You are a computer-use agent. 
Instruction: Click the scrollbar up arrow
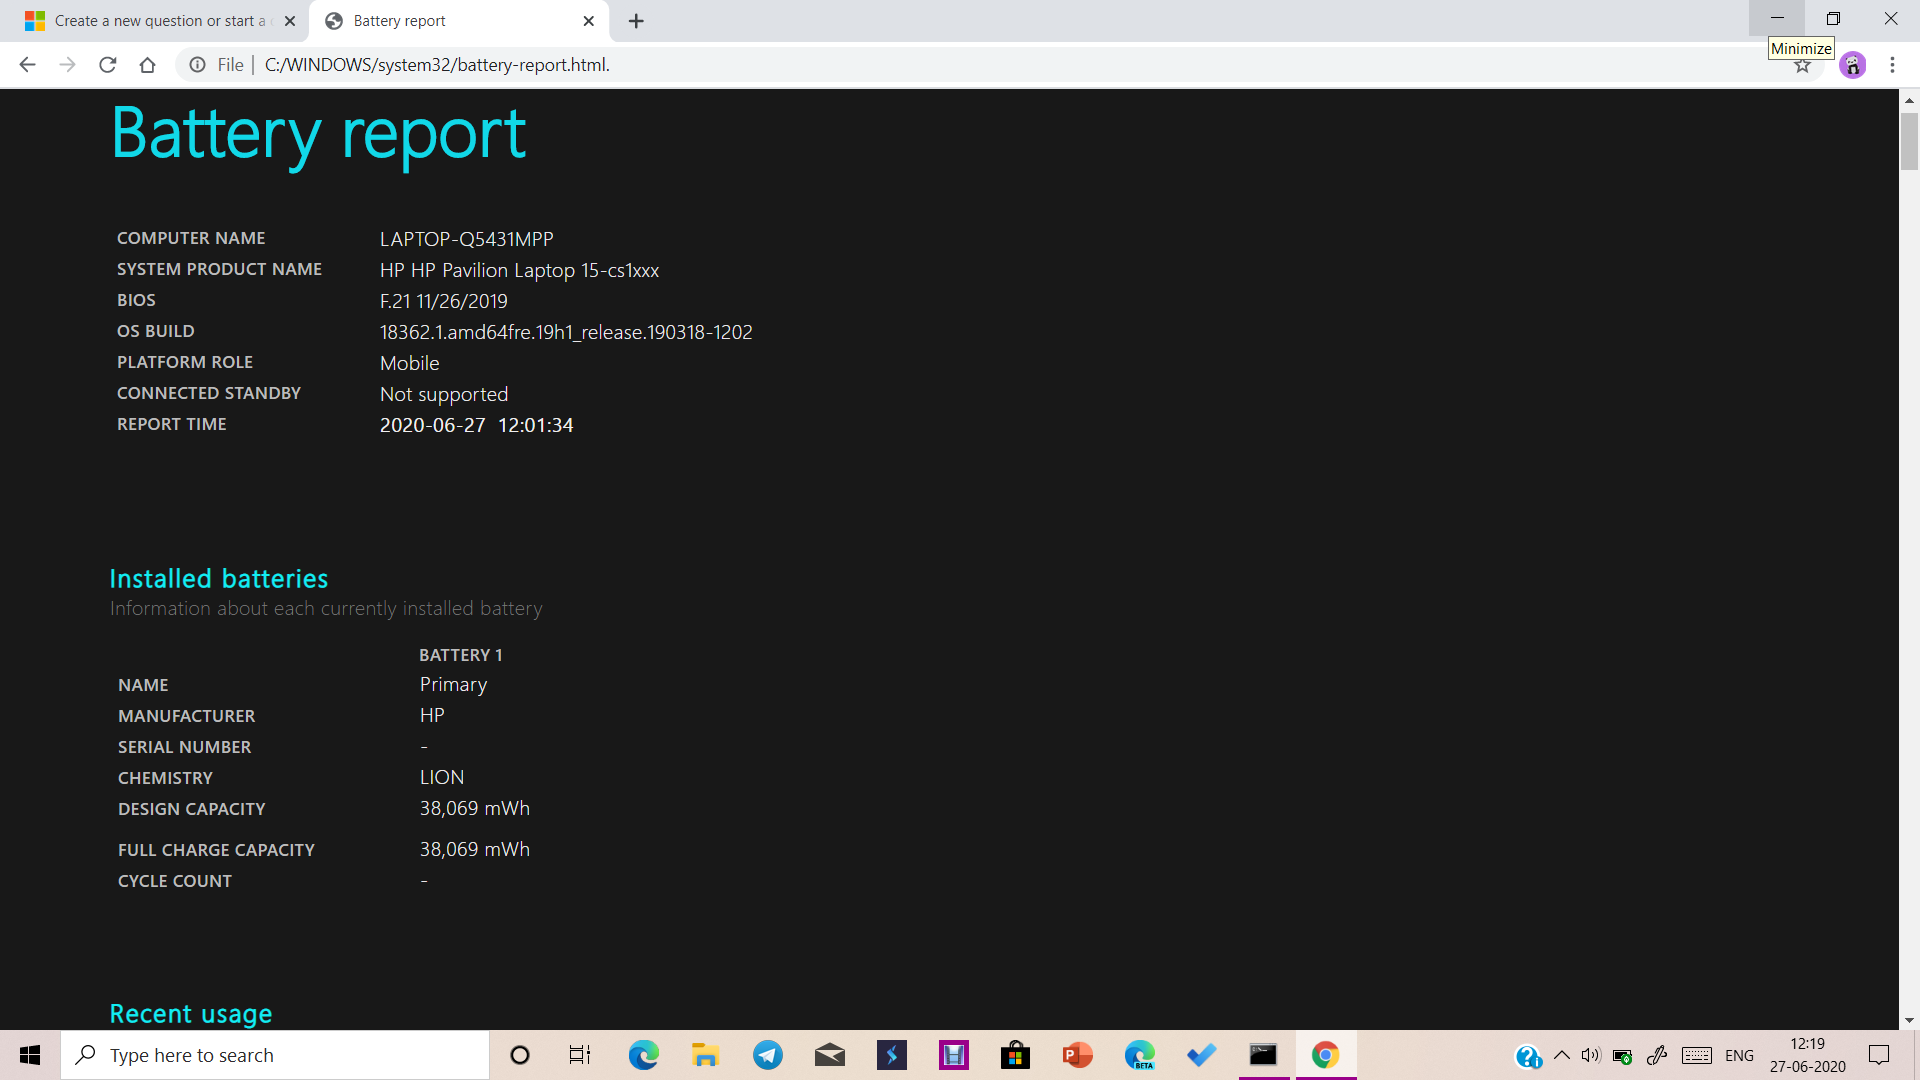click(1909, 100)
